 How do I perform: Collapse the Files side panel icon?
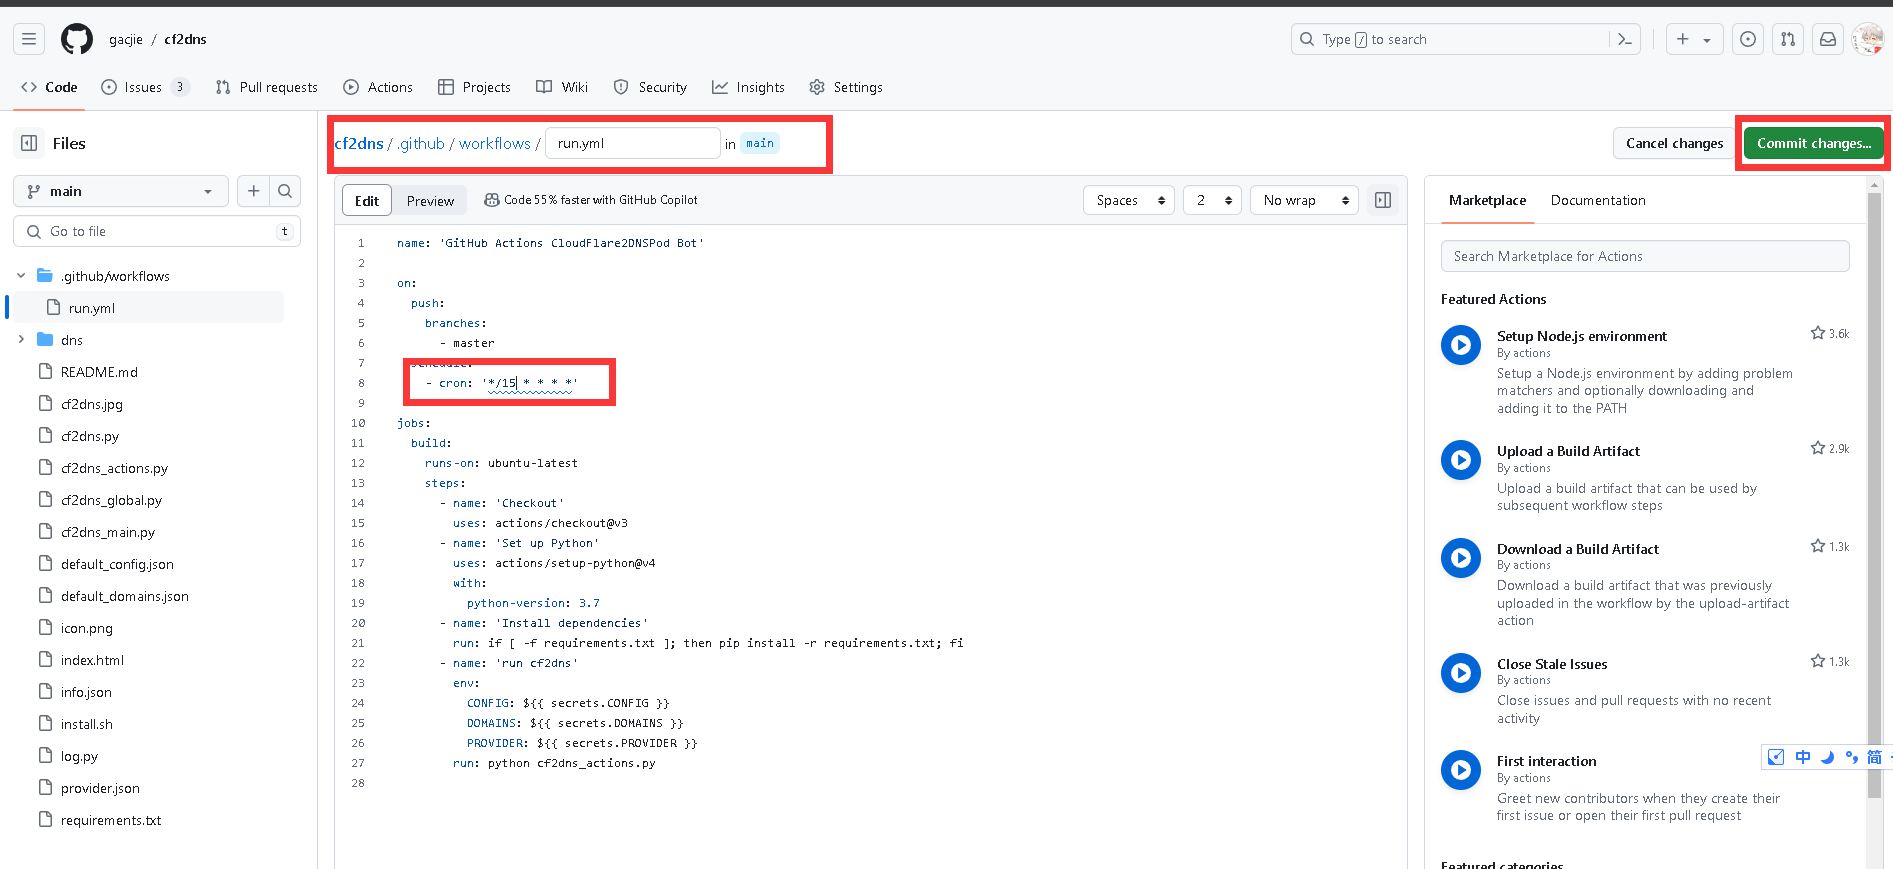(x=29, y=143)
